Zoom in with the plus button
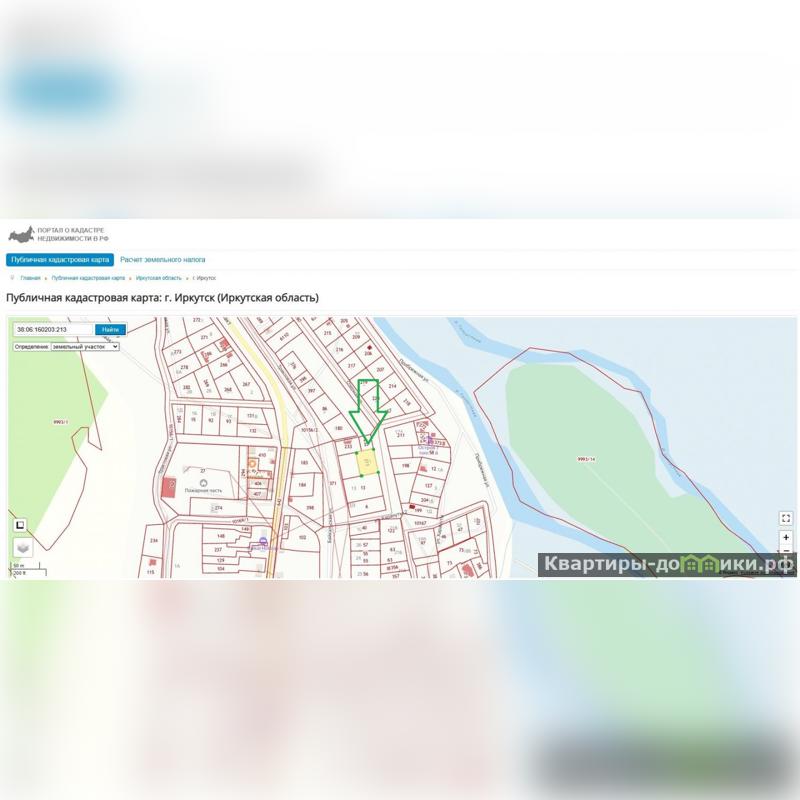The height and width of the screenshot is (800, 800). tap(786, 537)
